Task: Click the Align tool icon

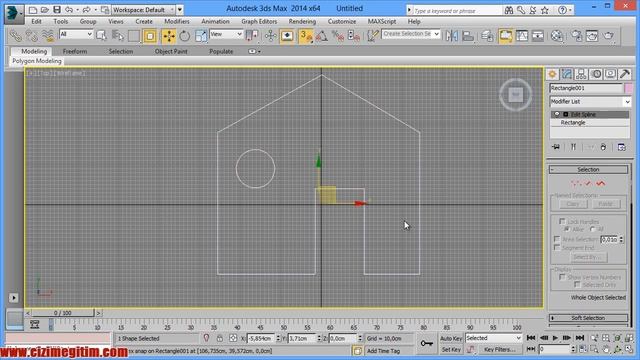Action: click(468, 36)
